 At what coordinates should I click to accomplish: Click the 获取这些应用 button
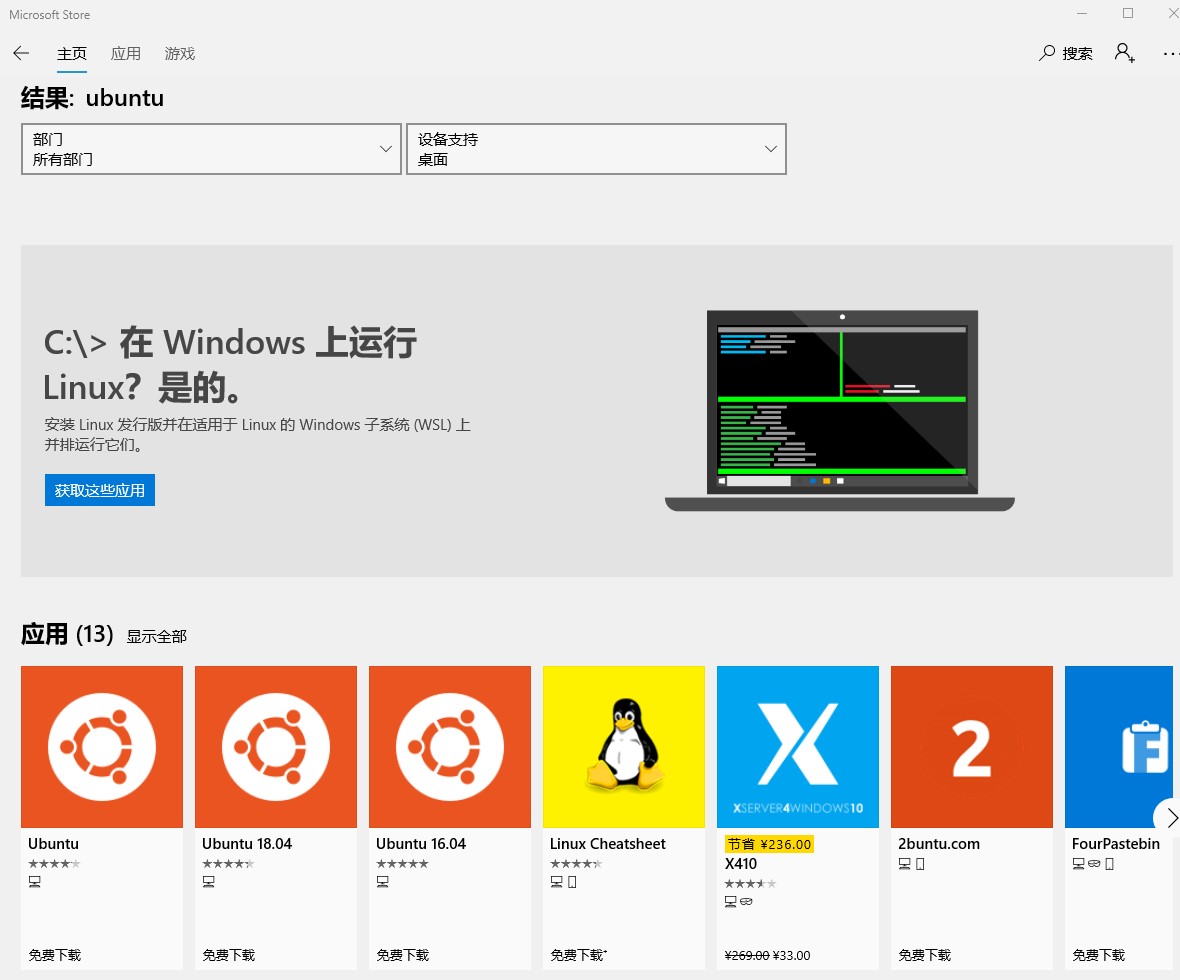[x=99, y=490]
